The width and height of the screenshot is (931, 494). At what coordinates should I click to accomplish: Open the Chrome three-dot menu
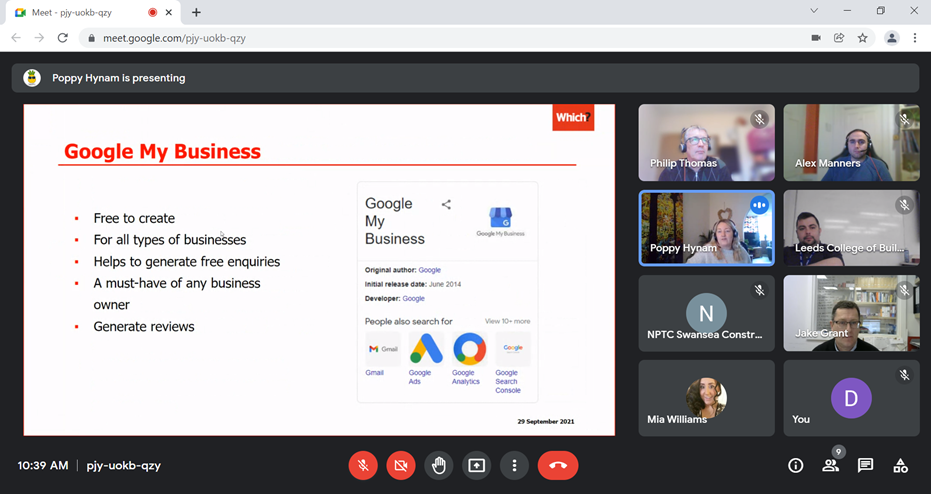click(x=915, y=38)
